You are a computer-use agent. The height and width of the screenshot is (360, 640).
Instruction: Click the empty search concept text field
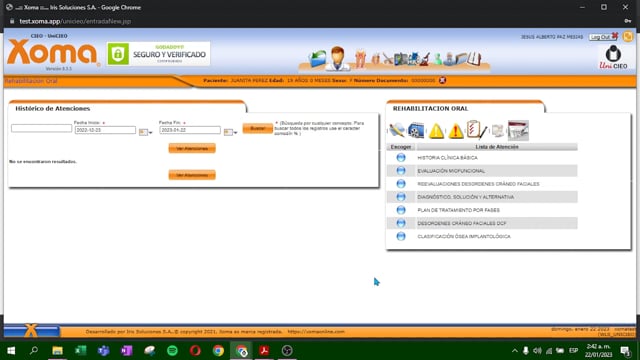(x=41, y=128)
